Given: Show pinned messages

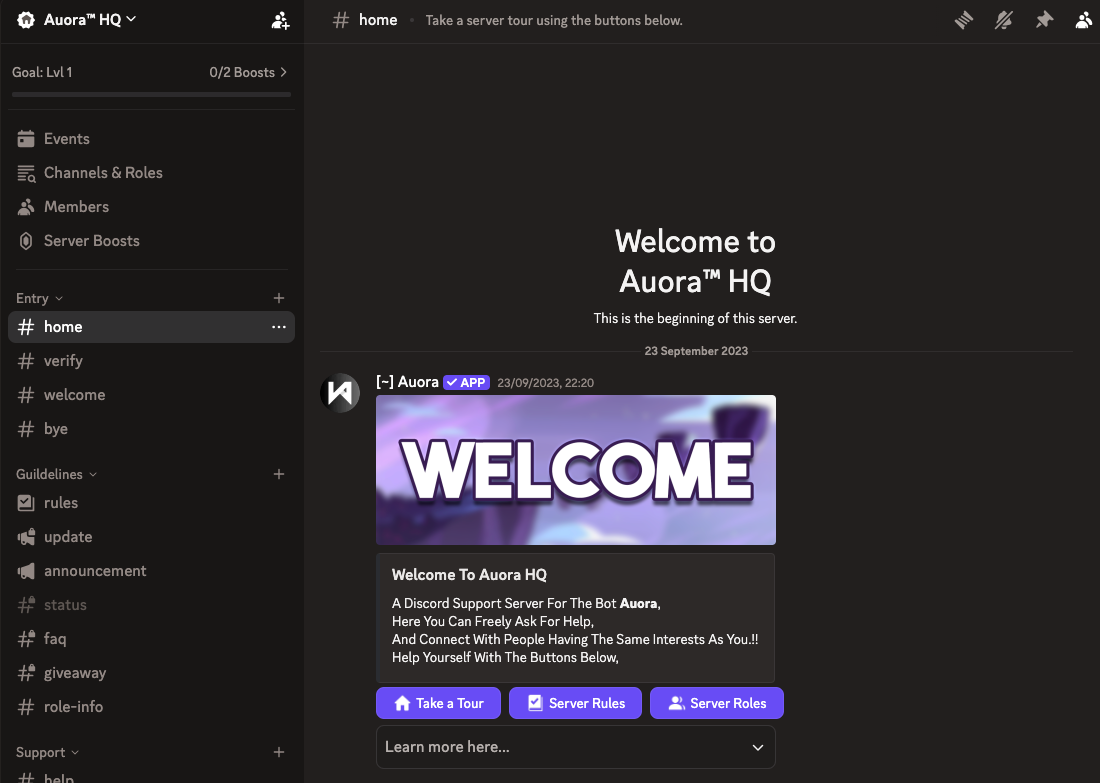Looking at the screenshot, I should tap(1044, 20).
